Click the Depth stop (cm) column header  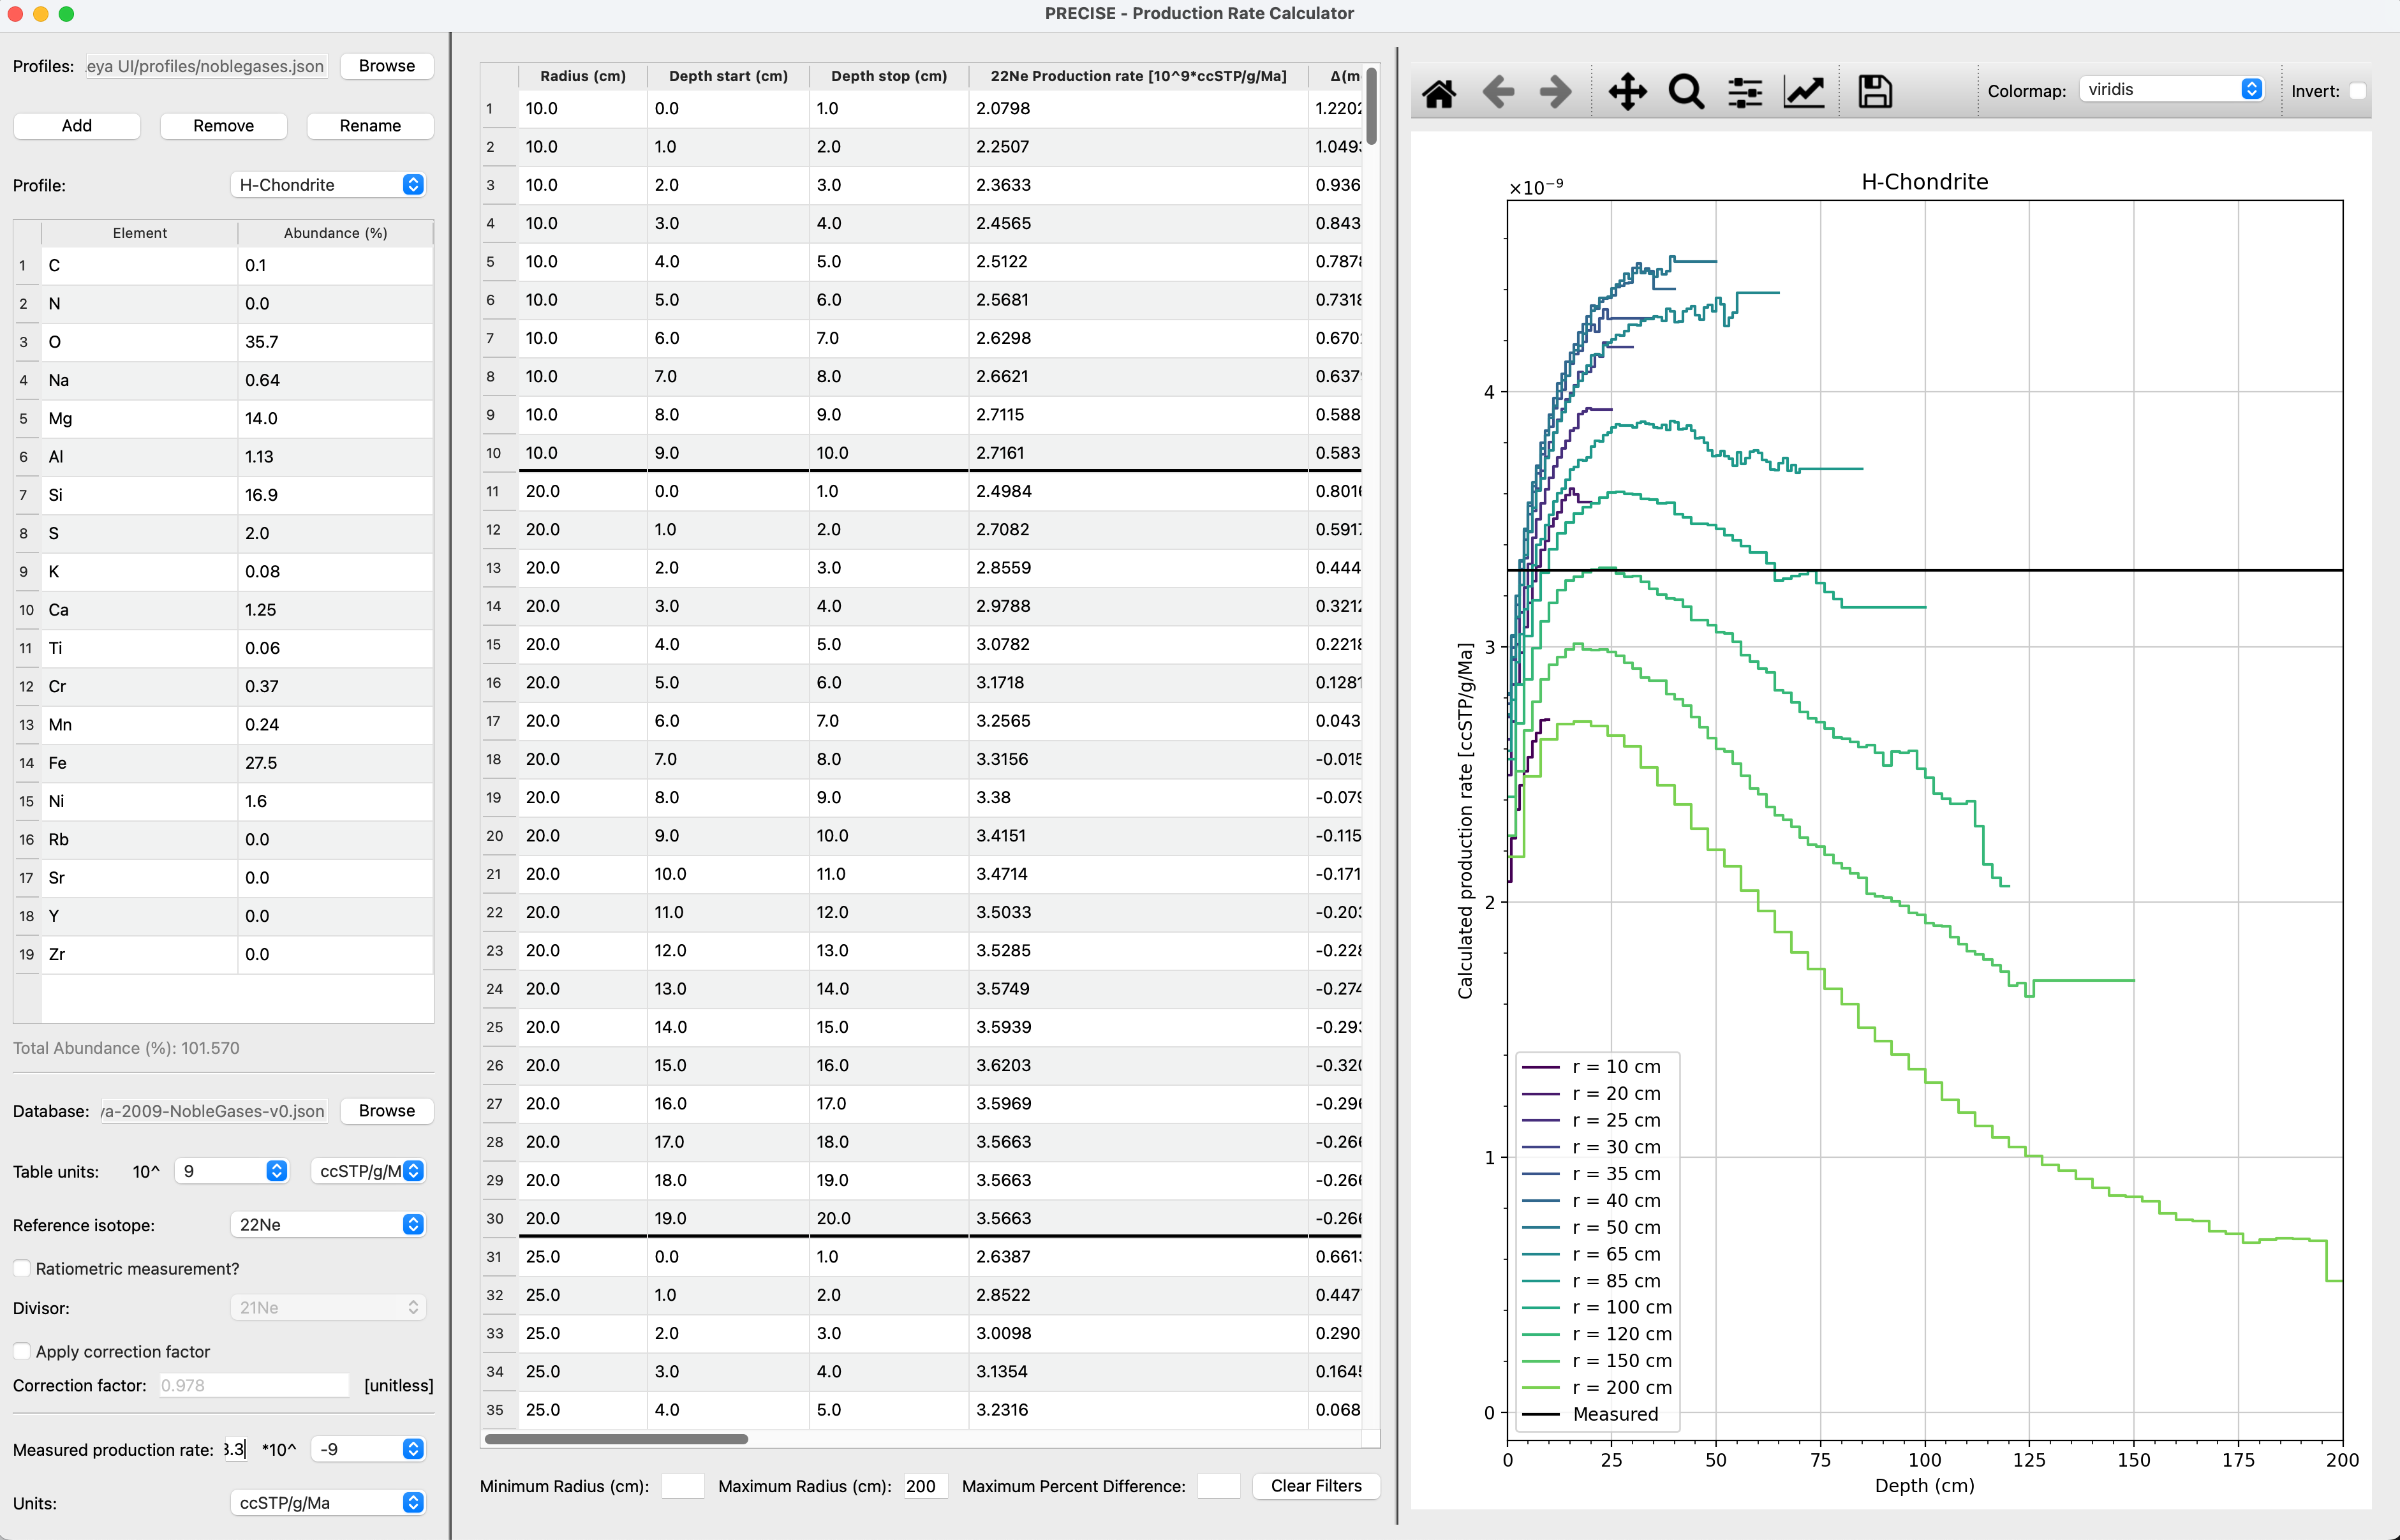889,76
